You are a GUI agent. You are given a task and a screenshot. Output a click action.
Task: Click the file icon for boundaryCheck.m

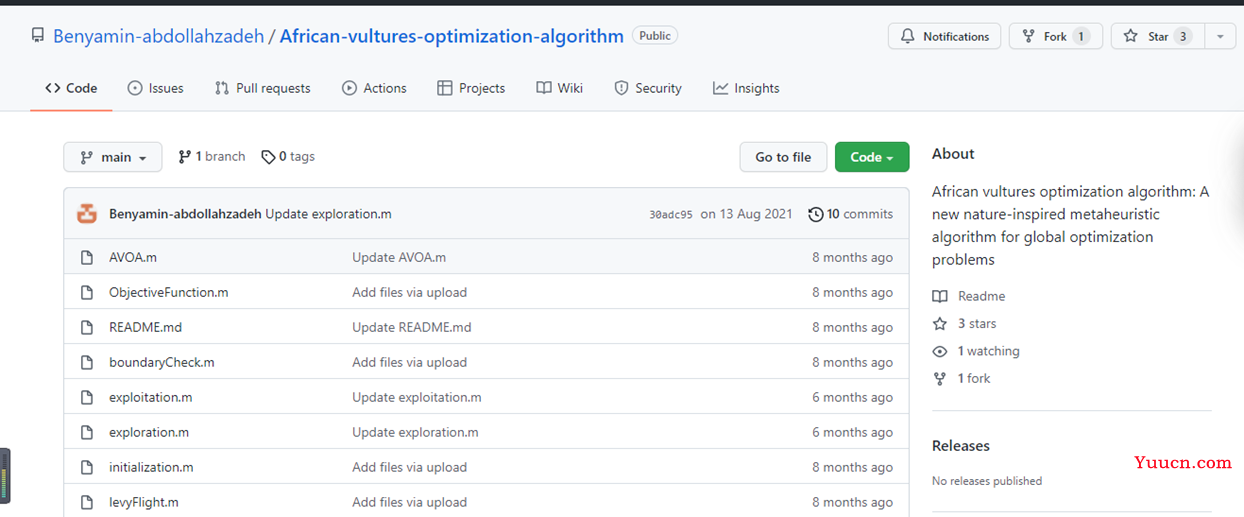pyautogui.click(x=87, y=363)
